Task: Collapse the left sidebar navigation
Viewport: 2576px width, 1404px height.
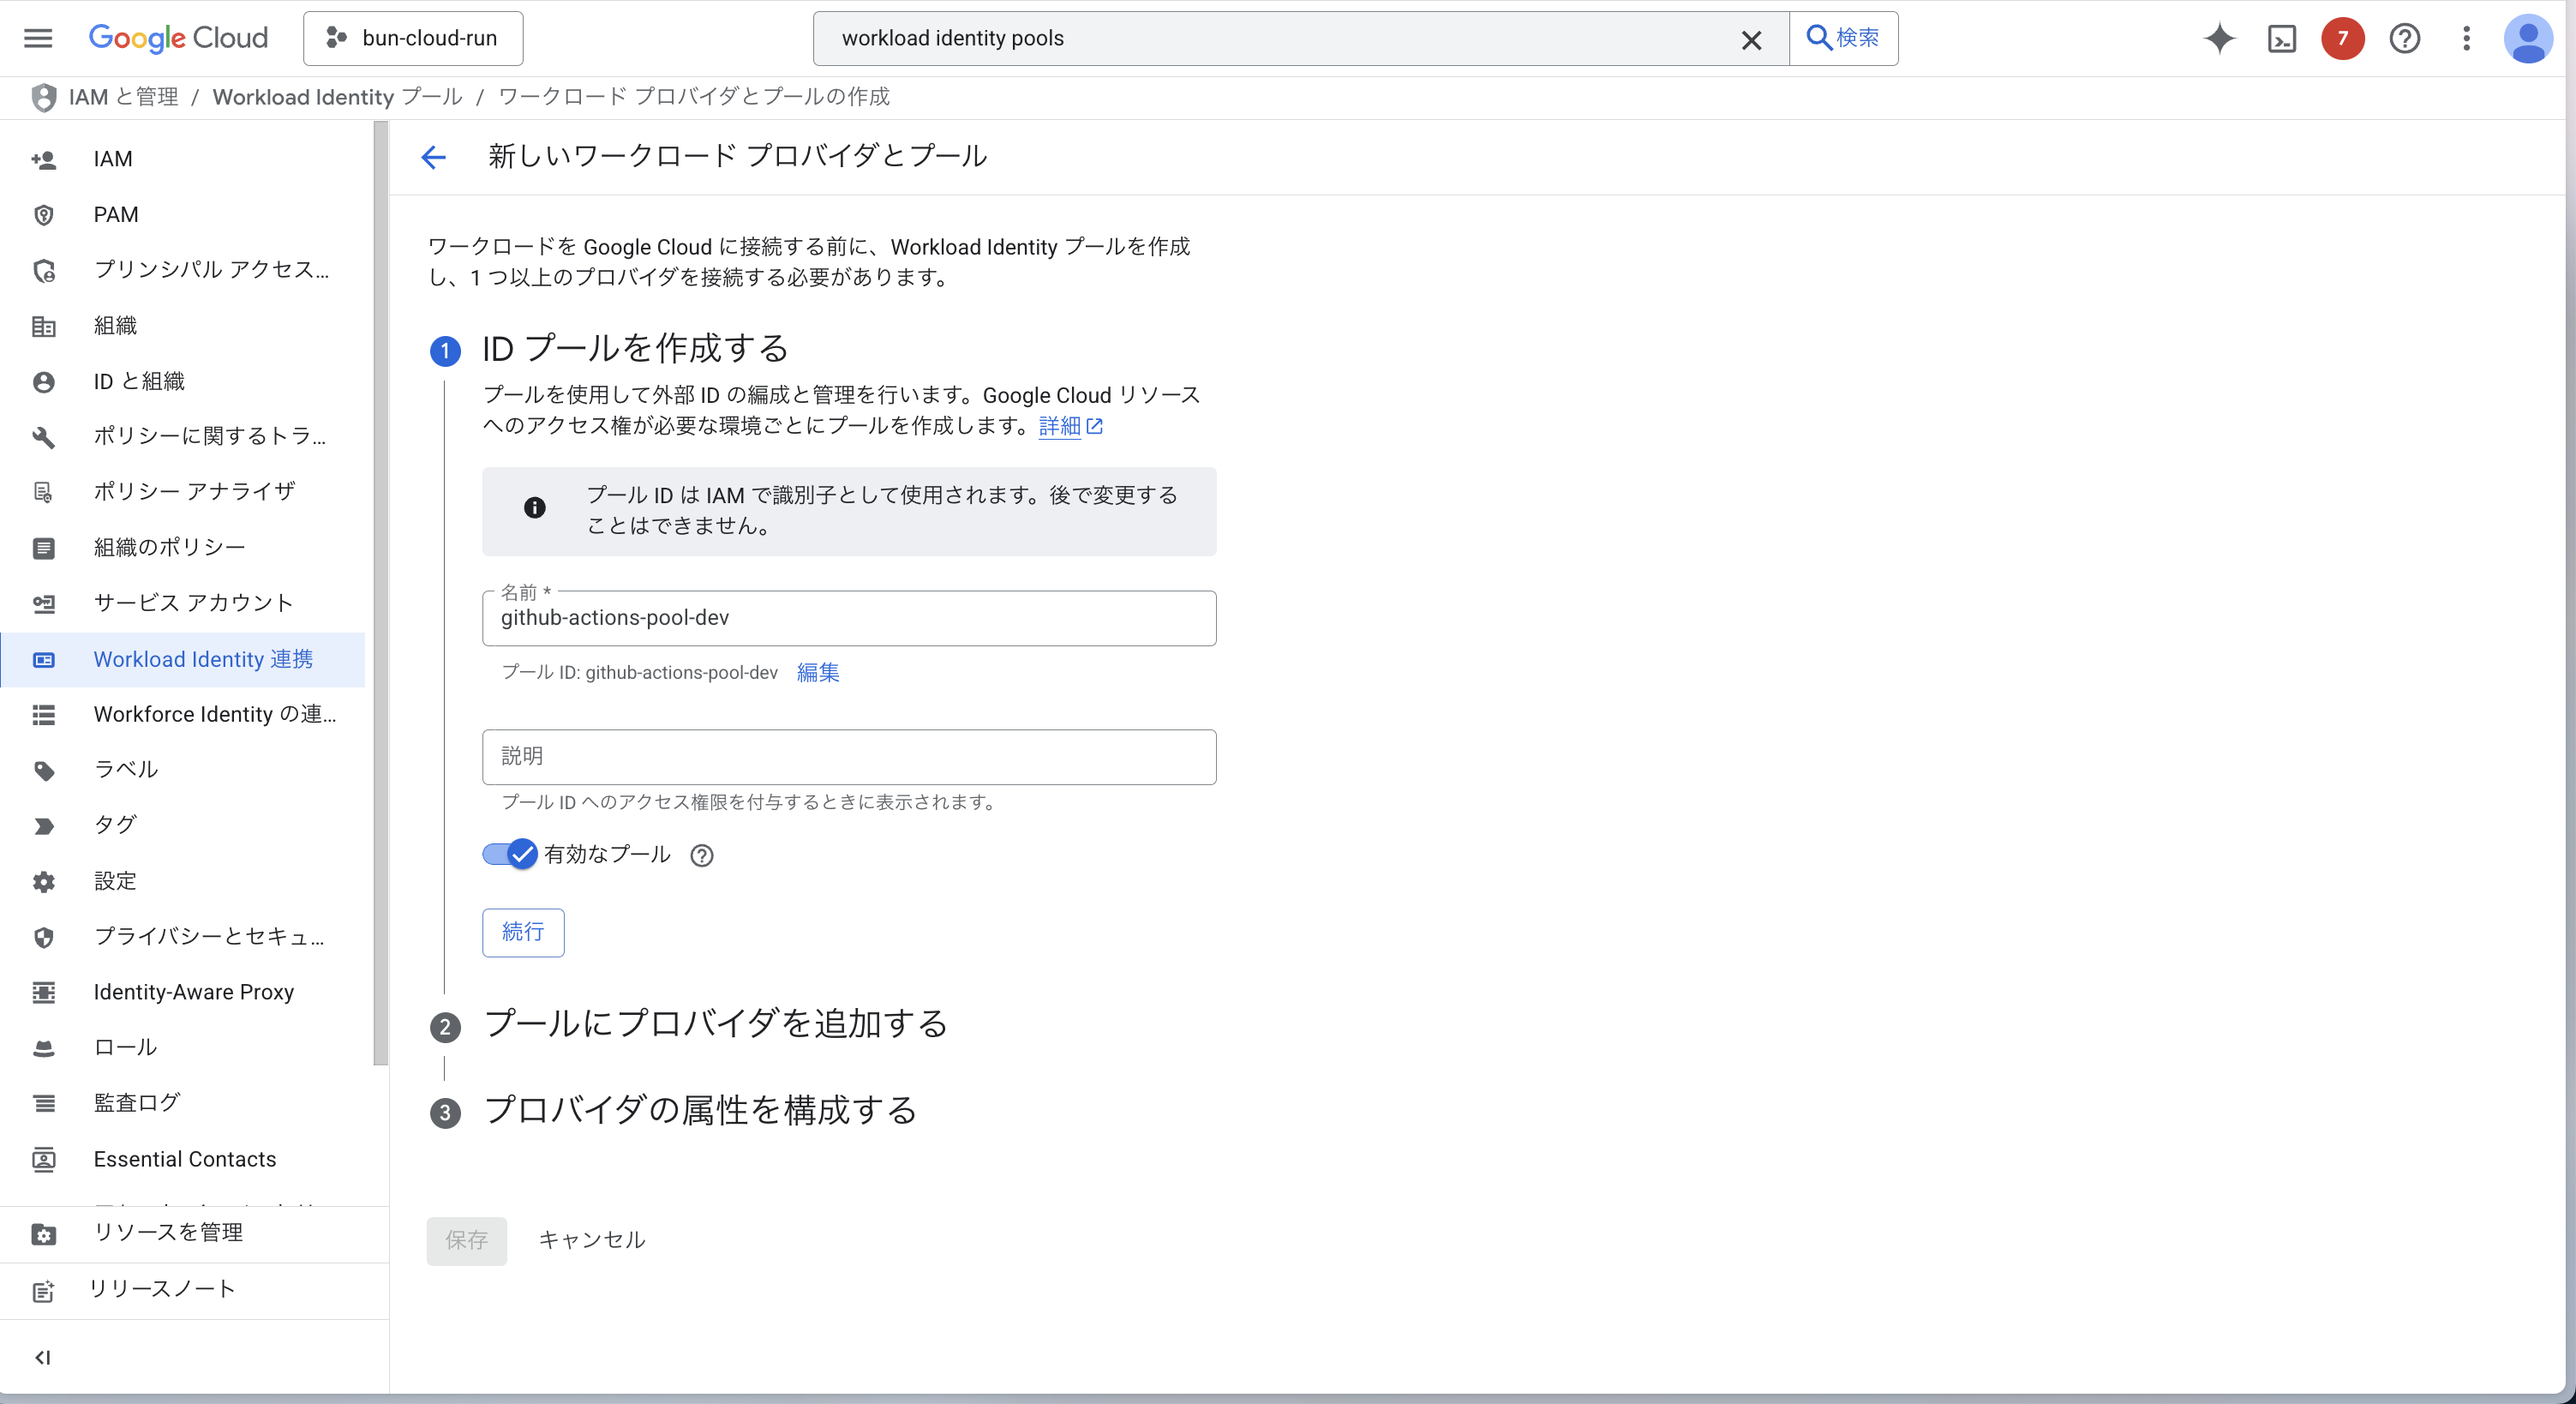Action: tap(42, 1357)
